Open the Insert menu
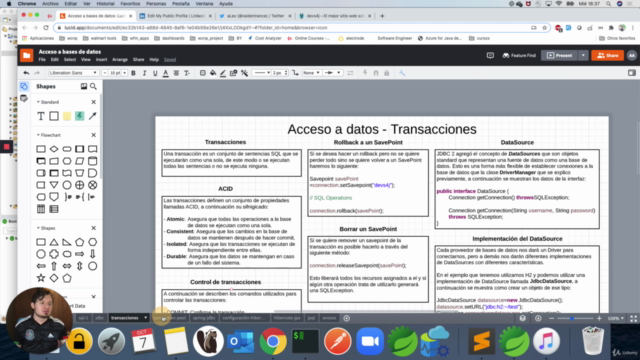 [x=101, y=60]
